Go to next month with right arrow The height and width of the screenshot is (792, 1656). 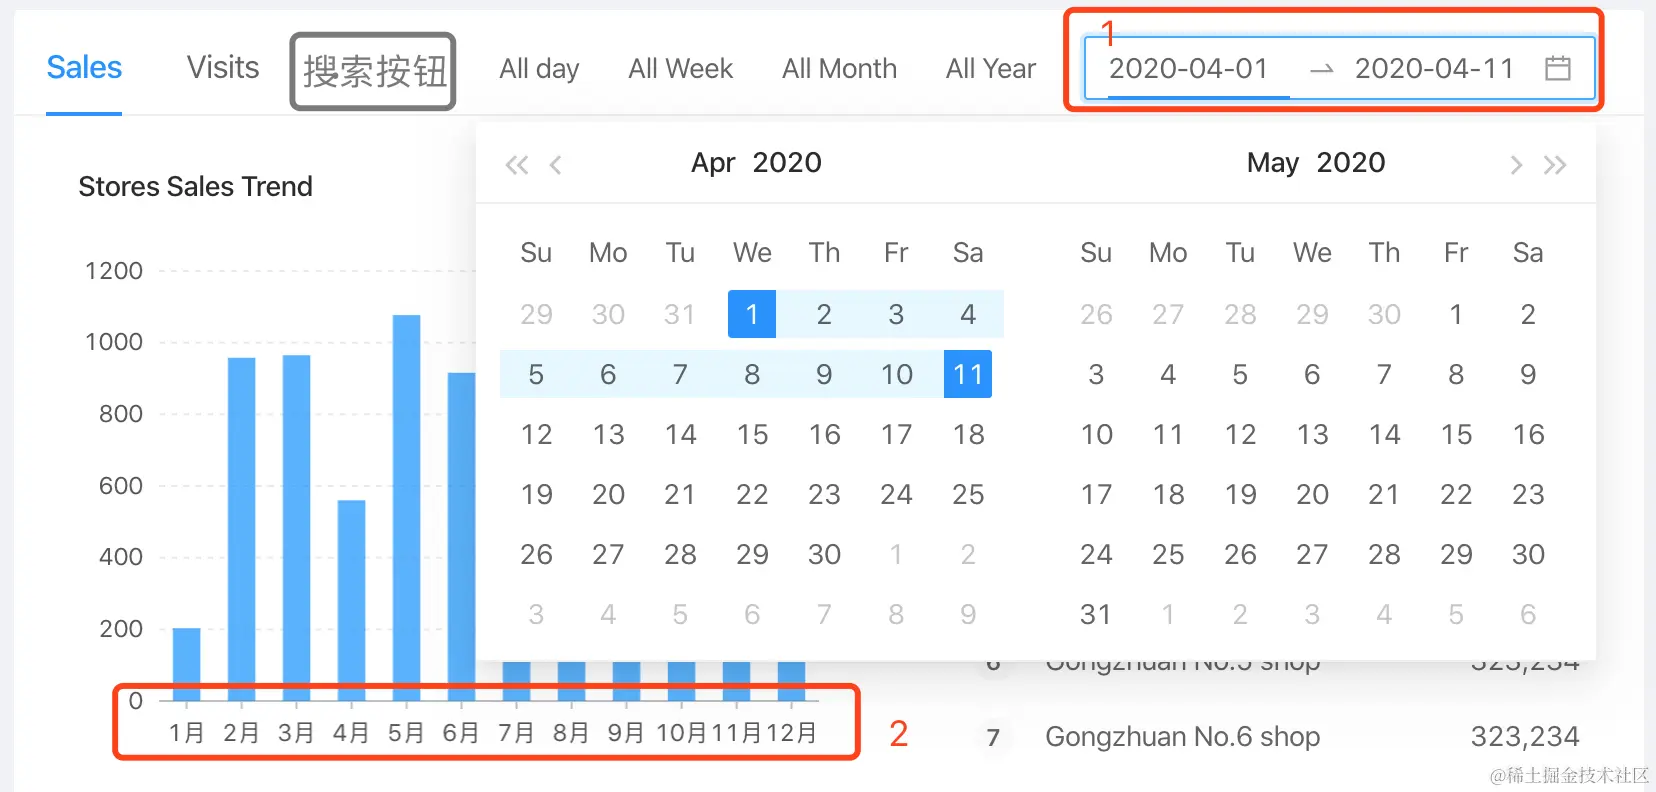1516,165
